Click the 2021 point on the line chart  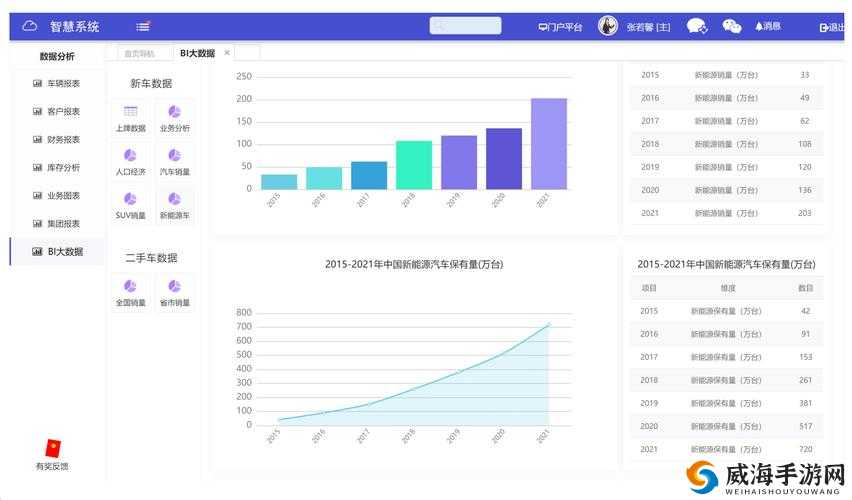pyautogui.click(x=548, y=324)
